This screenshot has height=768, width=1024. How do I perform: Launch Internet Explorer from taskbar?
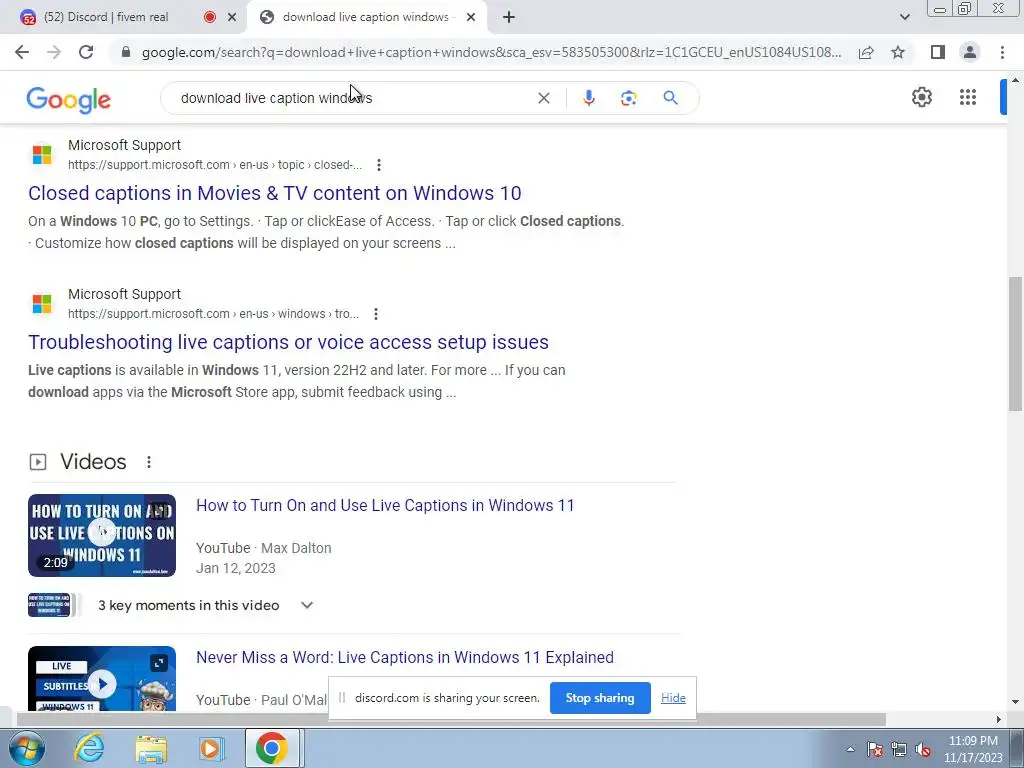click(x=89, y=748)
